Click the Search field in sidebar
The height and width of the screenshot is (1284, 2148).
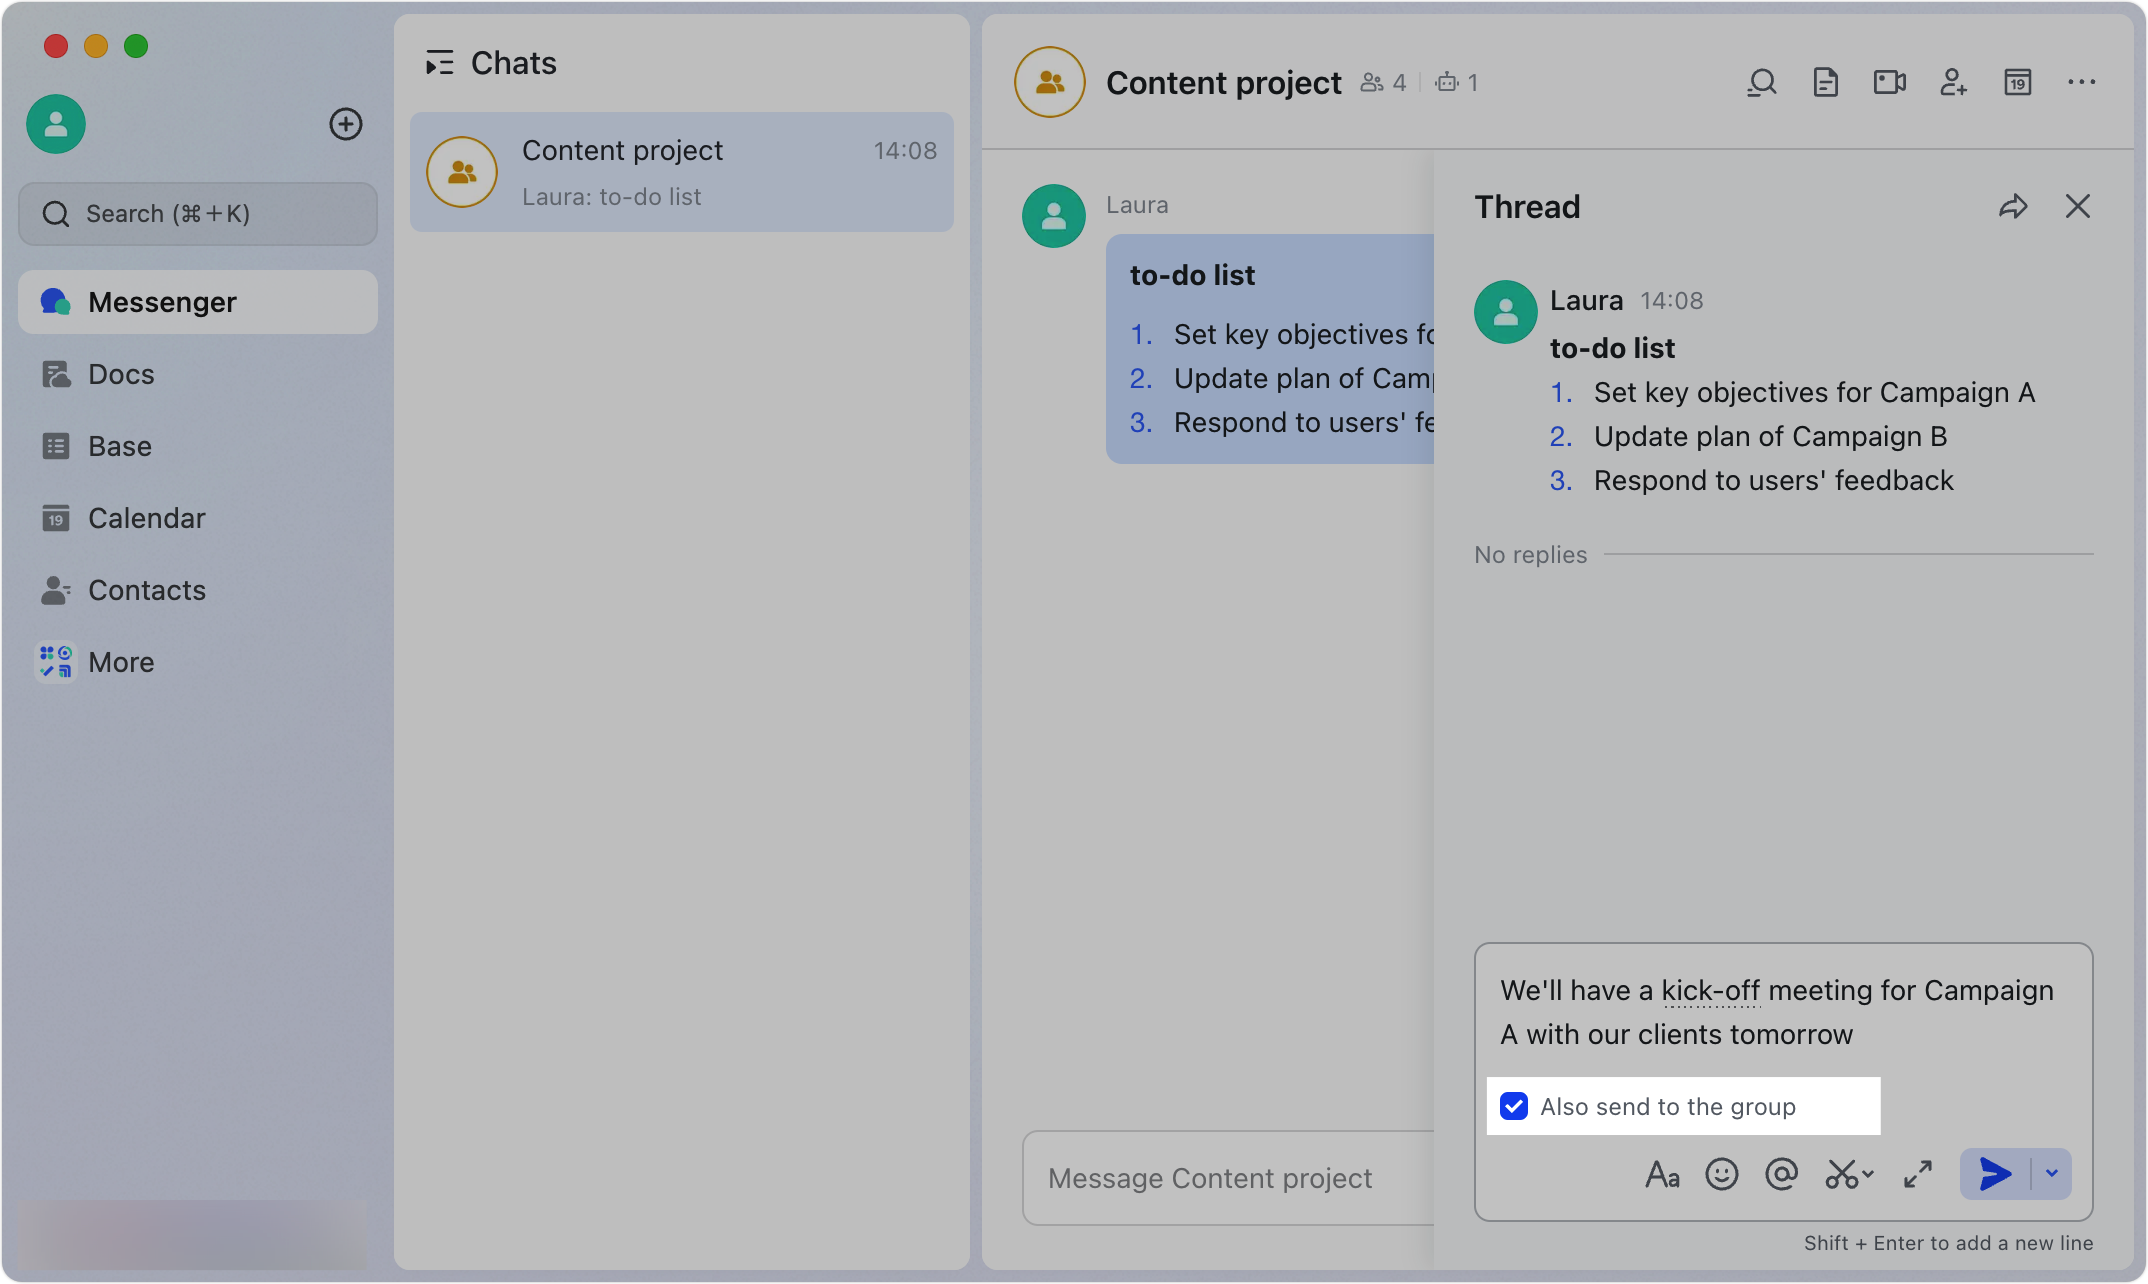point(198,214)
